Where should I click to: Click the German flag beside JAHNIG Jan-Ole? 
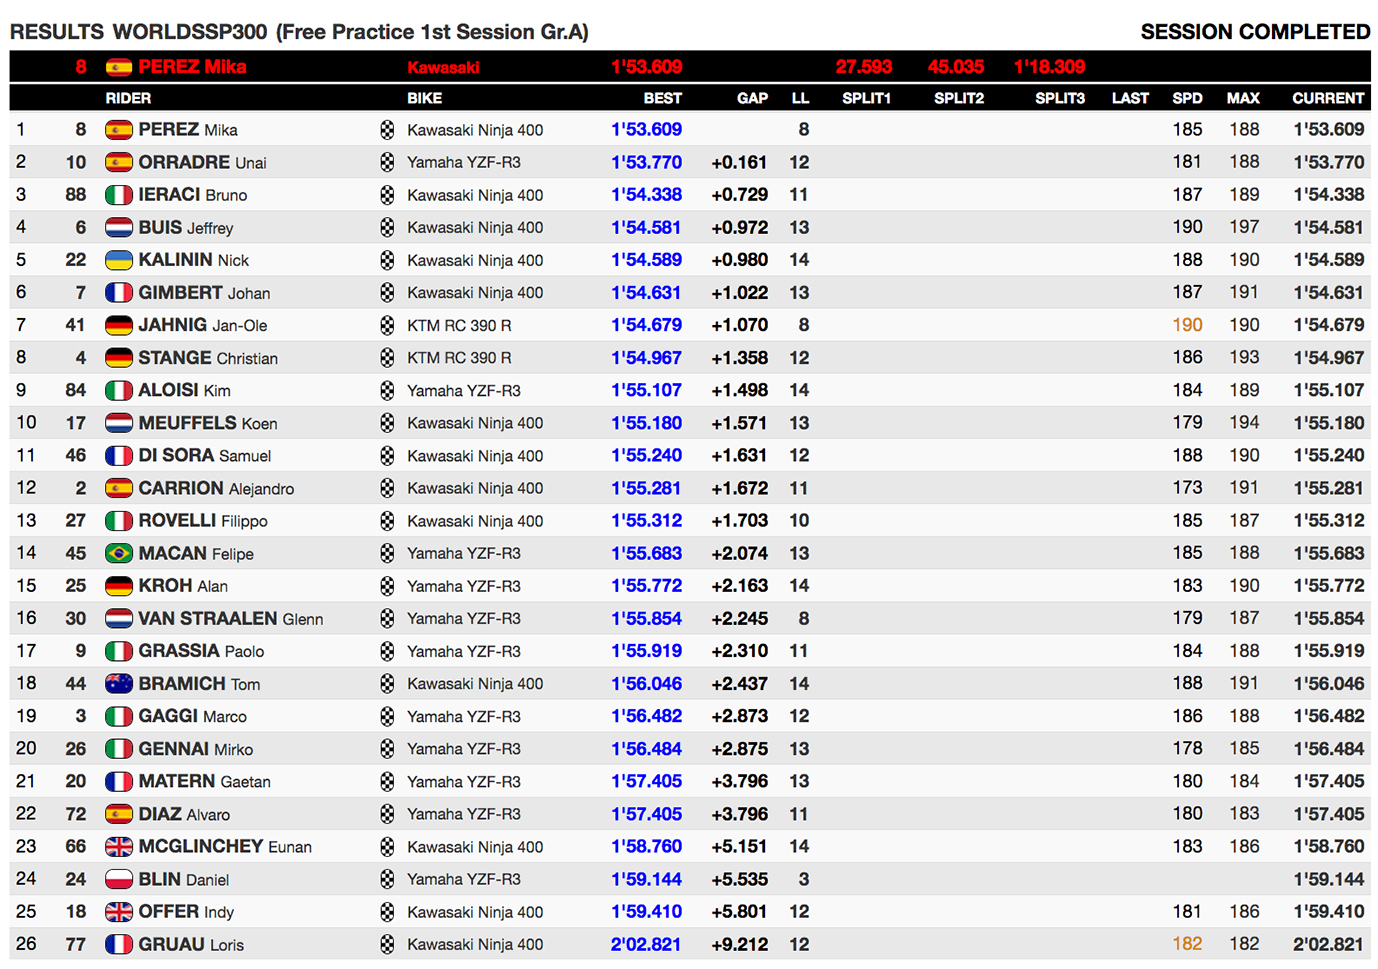tap(119, 325)
